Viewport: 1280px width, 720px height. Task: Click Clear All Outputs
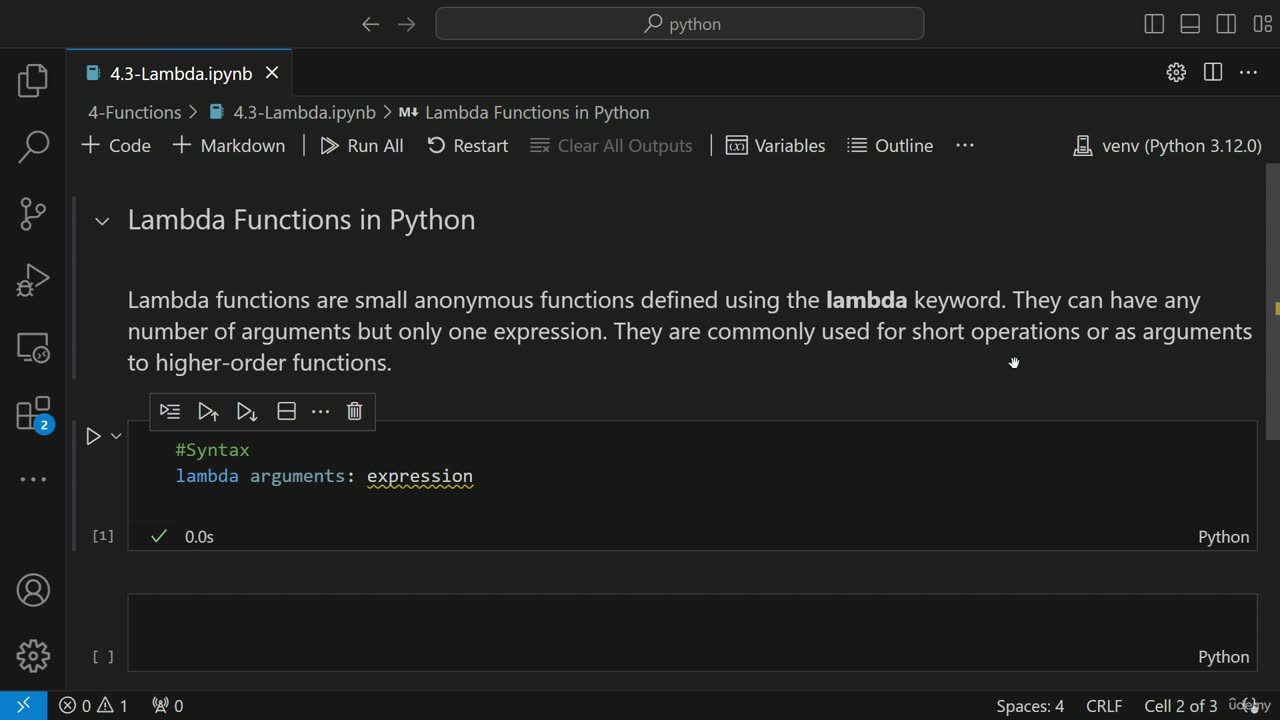point(611,145)
